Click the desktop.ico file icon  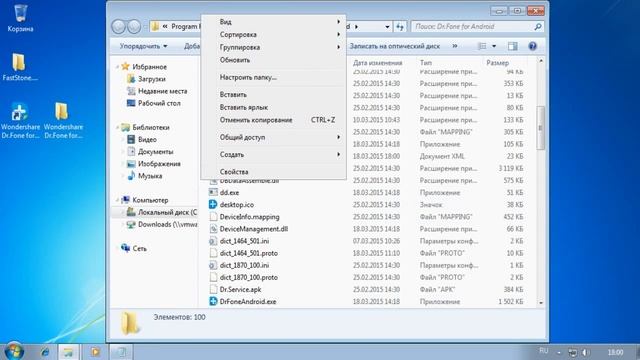click(x=213, y=204)
